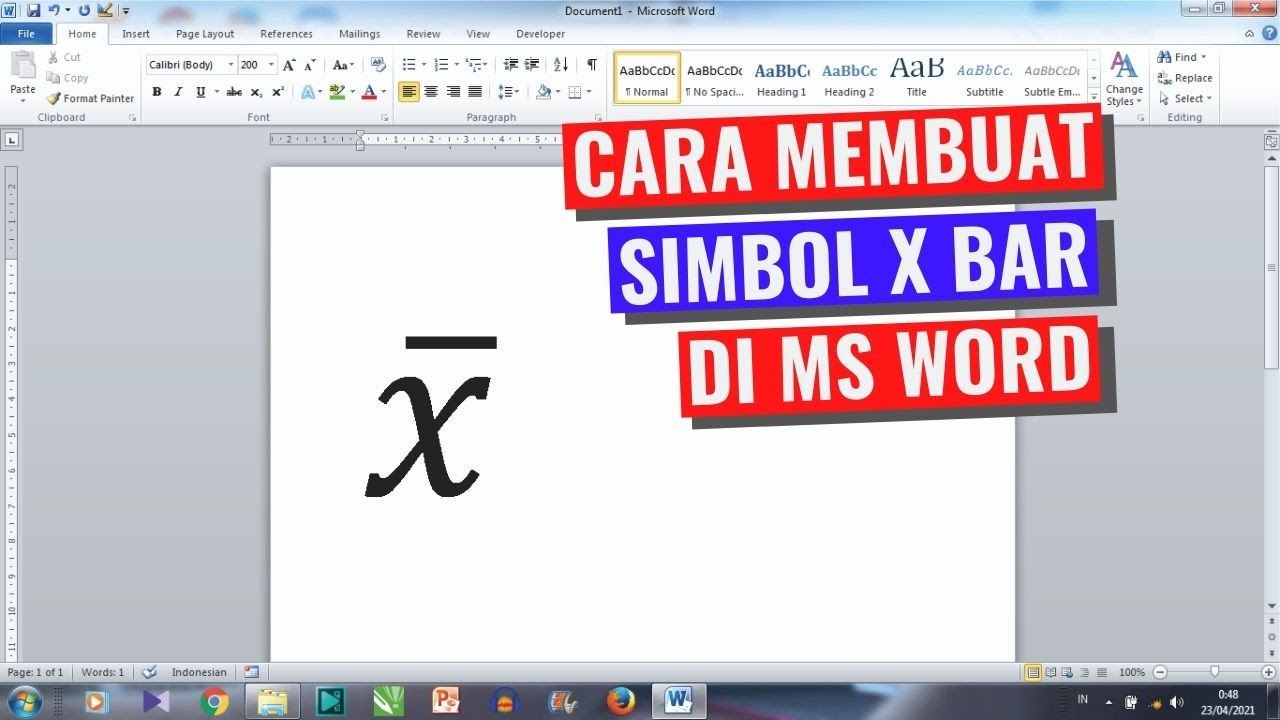Click Text Effects icon
This screenshot has height=720, width=1280.
coord(308,92)
